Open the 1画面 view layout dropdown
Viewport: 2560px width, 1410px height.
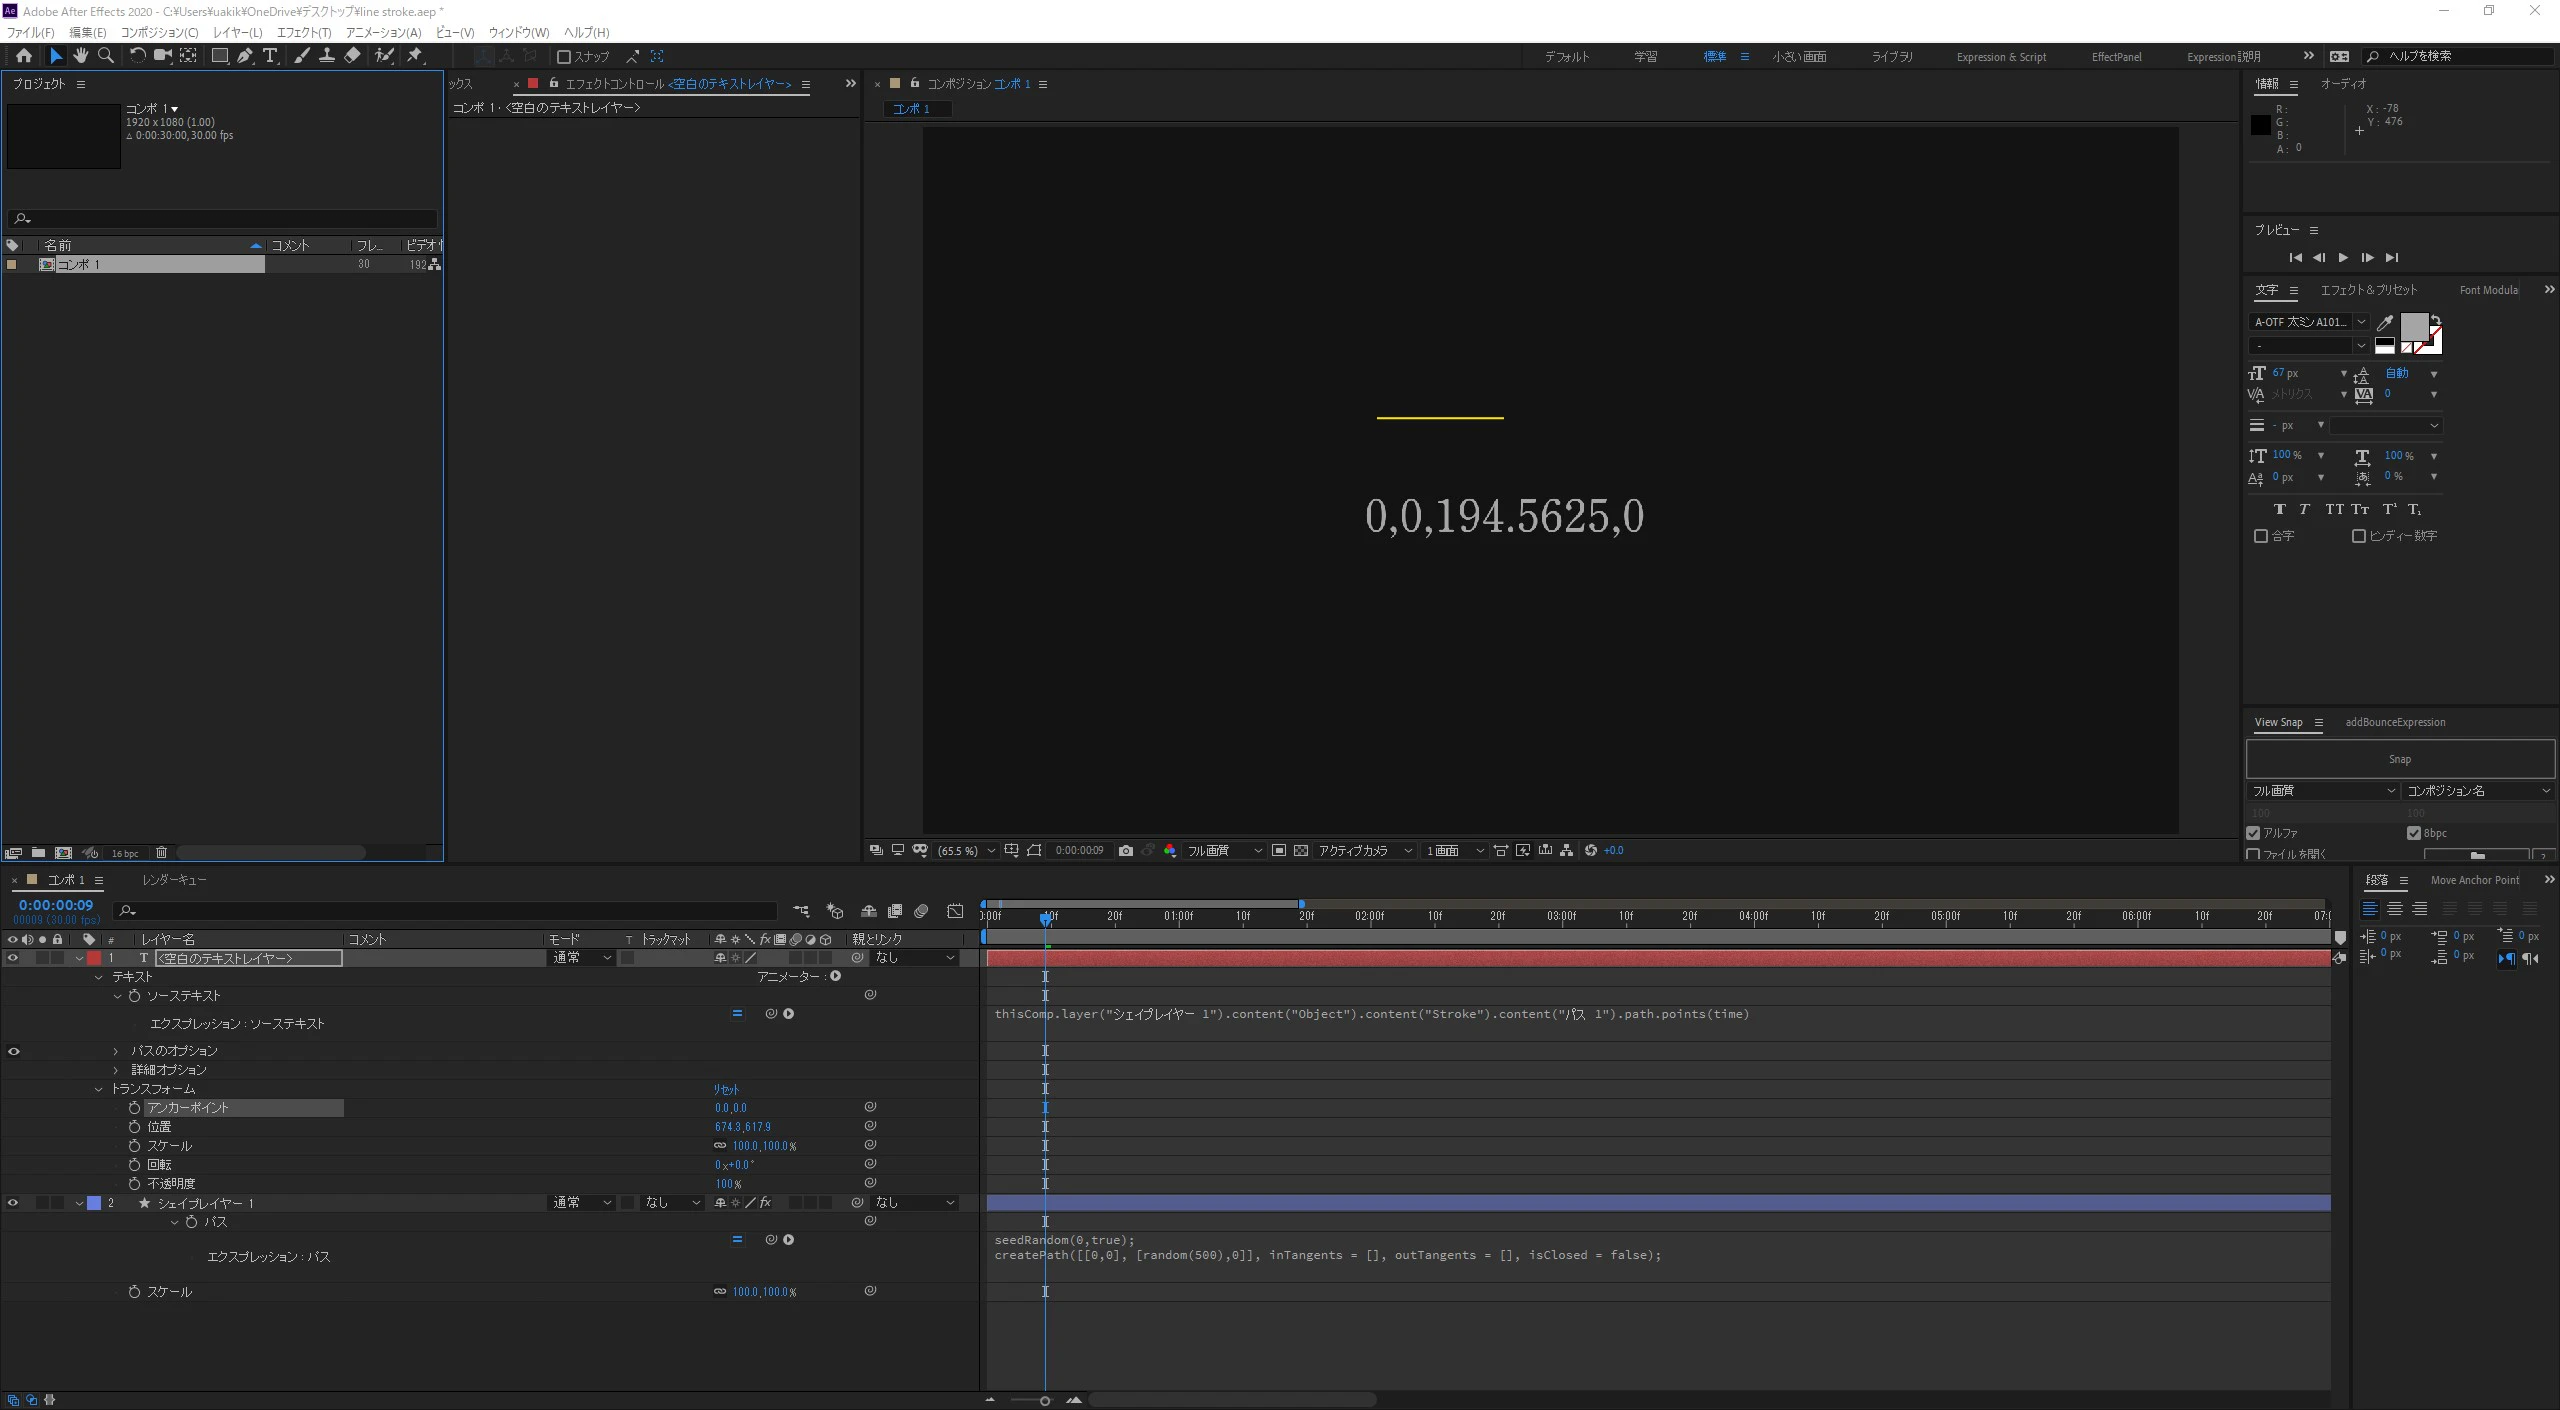tap(1455, 851)
